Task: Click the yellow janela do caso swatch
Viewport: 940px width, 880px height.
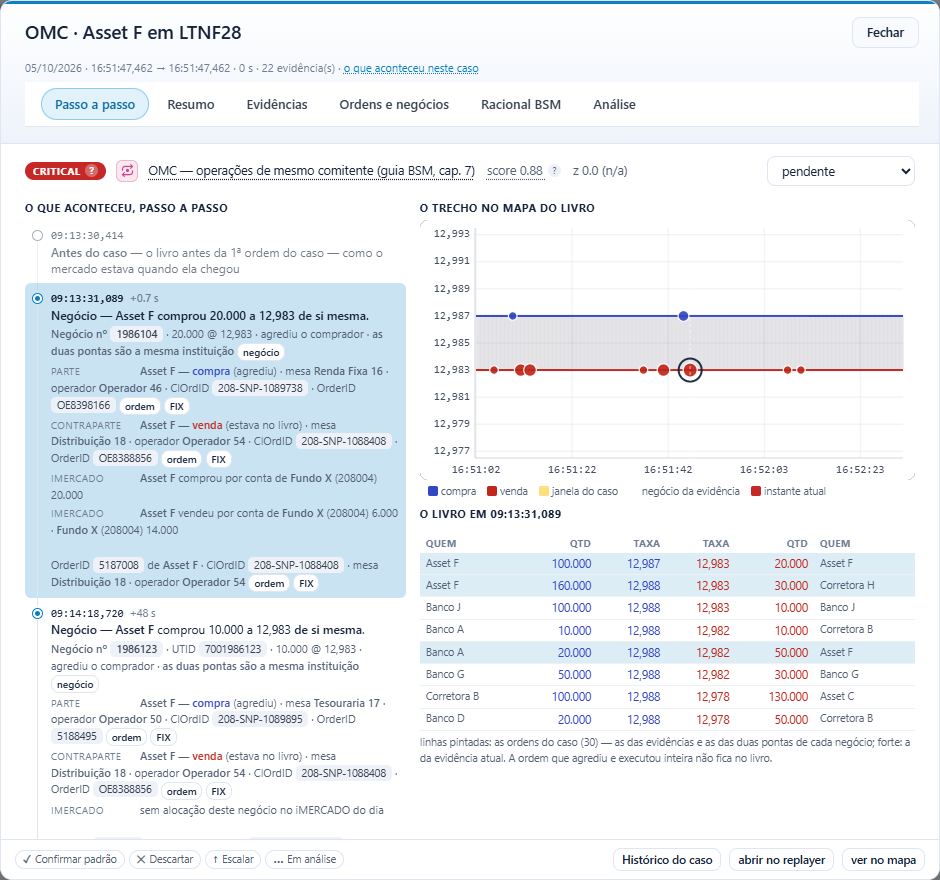Action: coord(544,492)
